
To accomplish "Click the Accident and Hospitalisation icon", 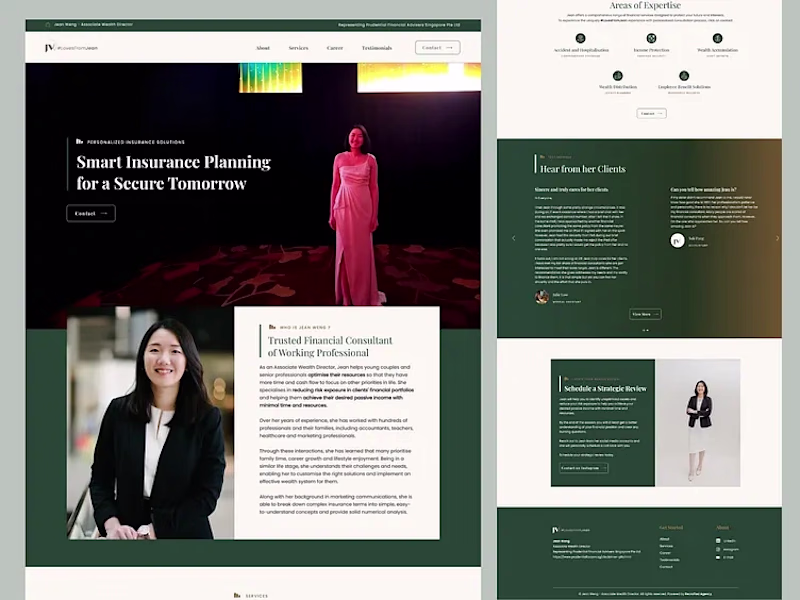I will pos(581,38).
